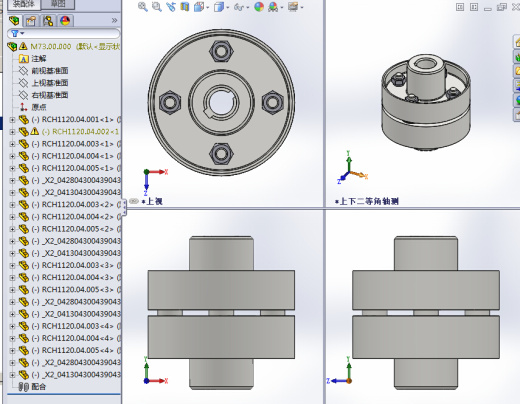Click the Hide/Show Items glasses icon
520x404 pixels.
(239, 7)
